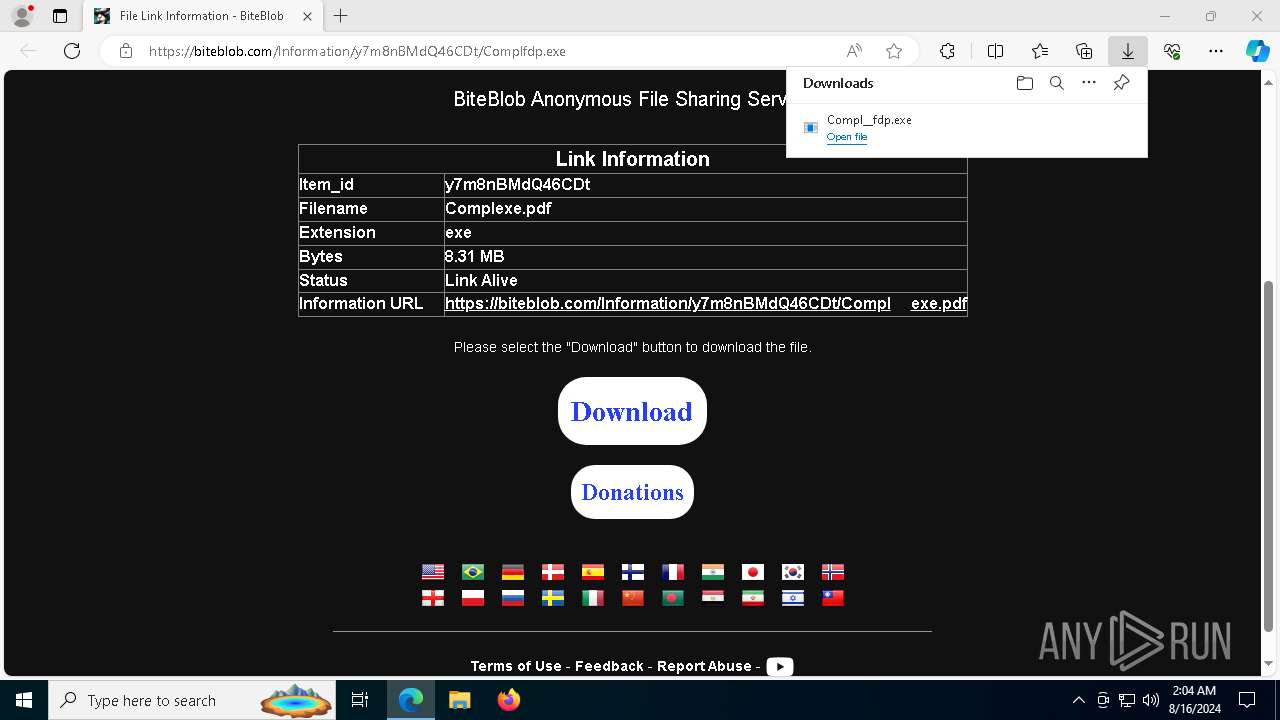Add this page to favorites star

click(x=894, y=51)
